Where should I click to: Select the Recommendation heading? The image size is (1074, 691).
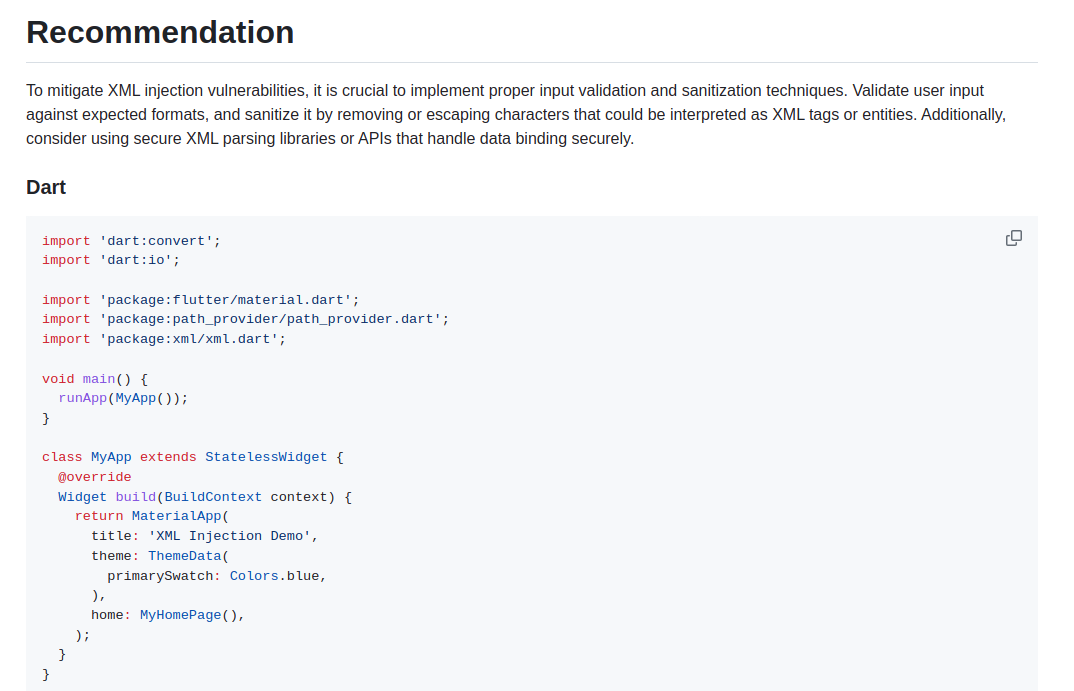pyautogui.click(x=160, y=32)
